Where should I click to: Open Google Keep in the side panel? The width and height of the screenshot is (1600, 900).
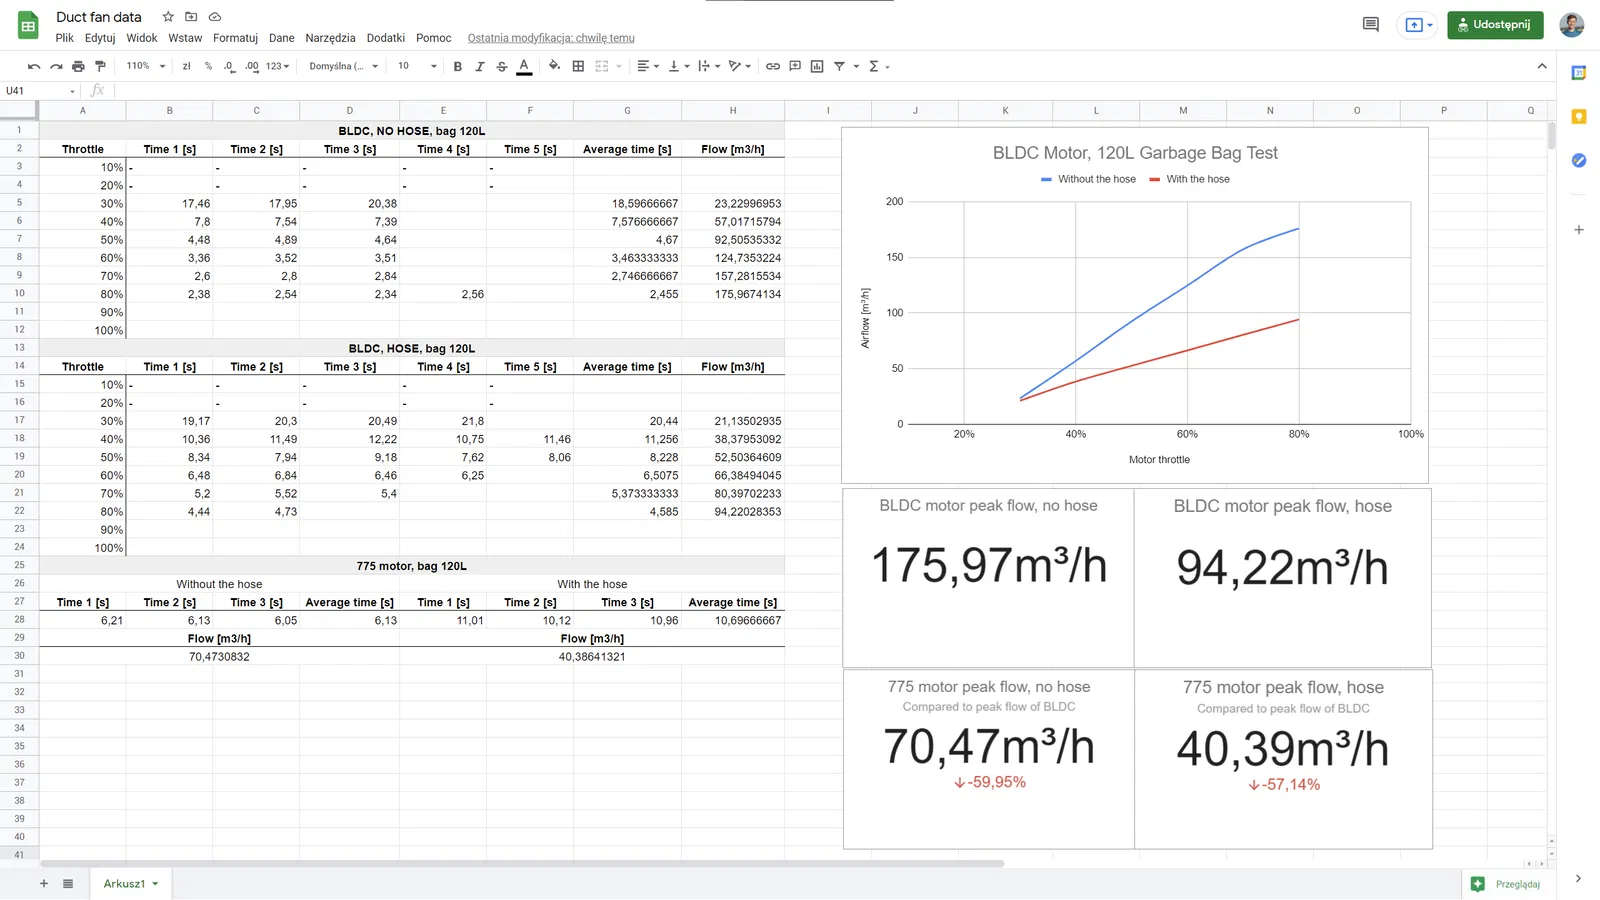click(x=1579, y=117)
